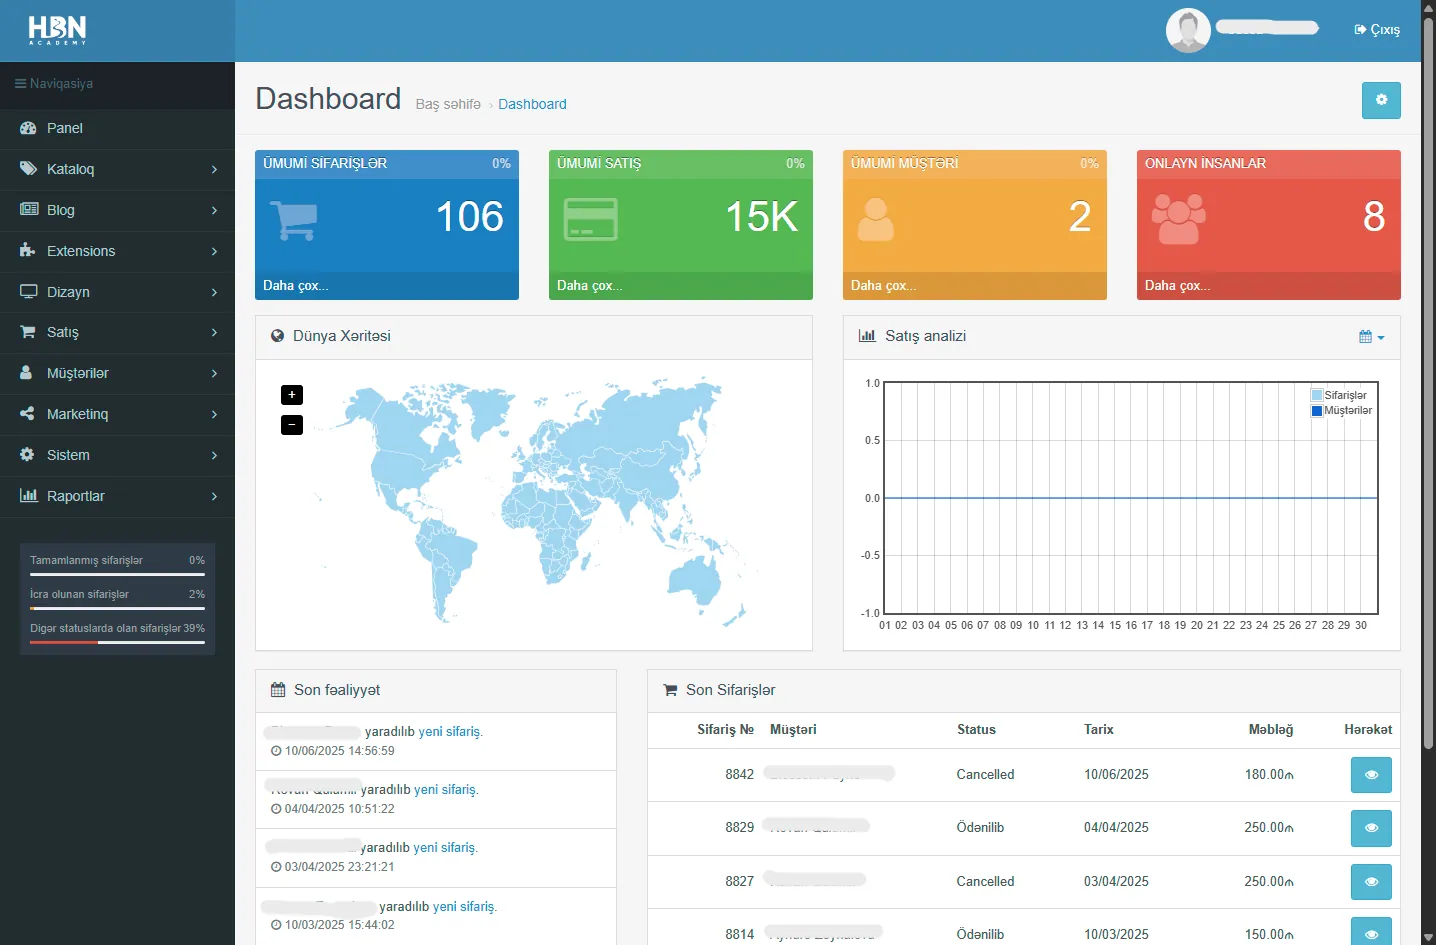This screenshot has width=1436, height=945.
Task: Open the Extensions menu item
Action: pyautogui.click(x=117, y=251)
